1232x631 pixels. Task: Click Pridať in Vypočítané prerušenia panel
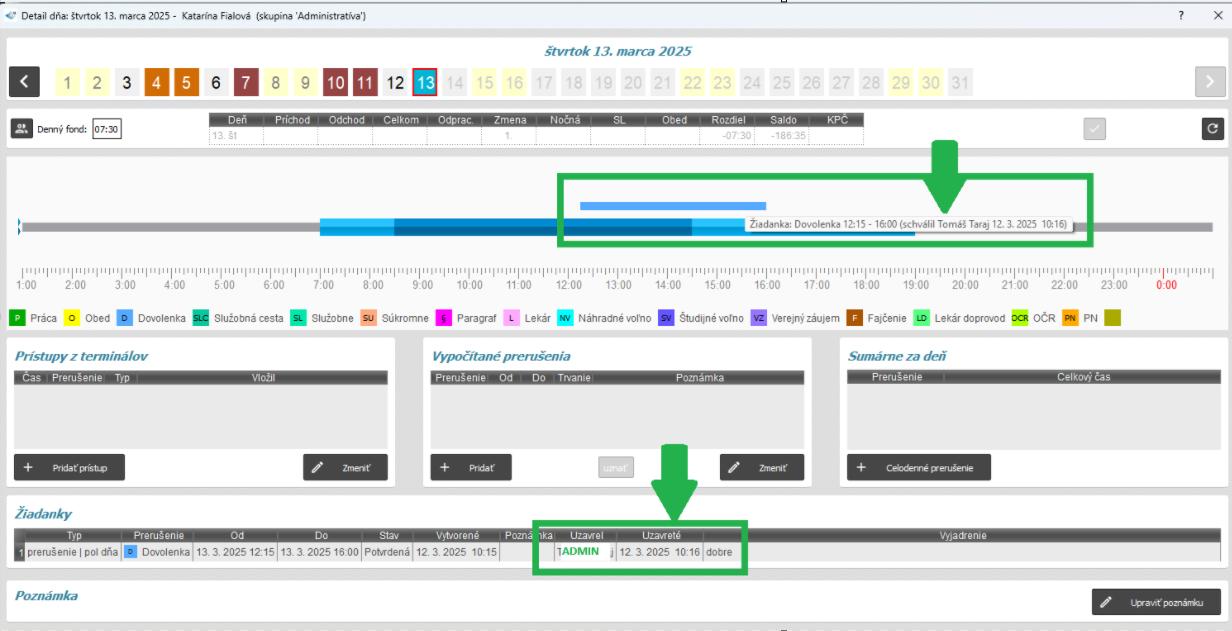[471, 467]
